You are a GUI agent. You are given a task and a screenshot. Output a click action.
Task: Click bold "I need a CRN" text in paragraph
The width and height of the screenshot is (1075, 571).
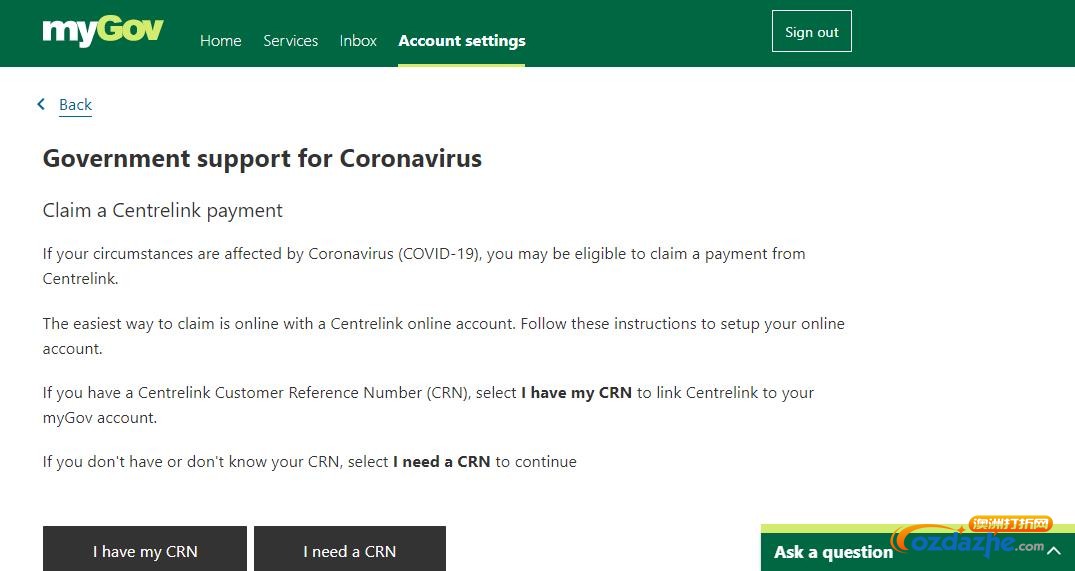[x=442, y=462]
